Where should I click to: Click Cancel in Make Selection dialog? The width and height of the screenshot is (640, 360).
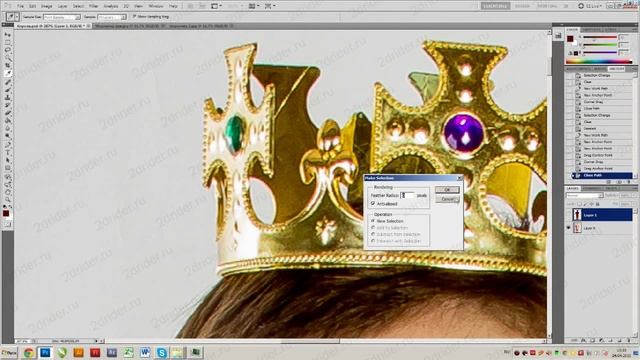[447, 199]
